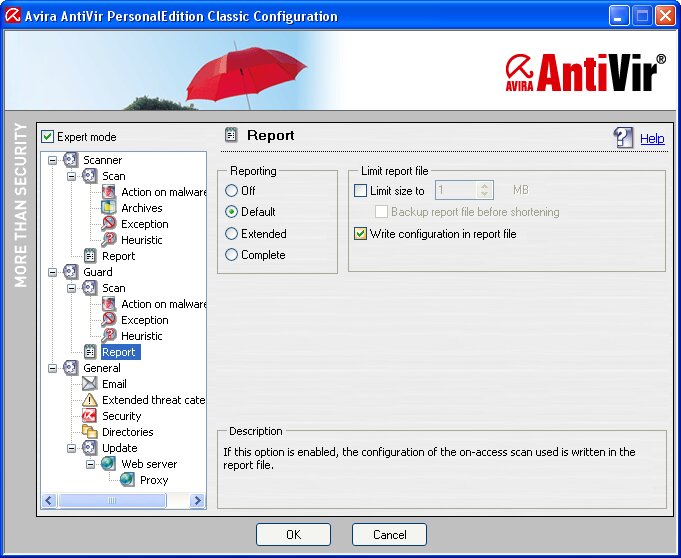Click the Archives icon under Scanner Scan
The width and height of the screenshot is (681, 558).
(109, 208)
